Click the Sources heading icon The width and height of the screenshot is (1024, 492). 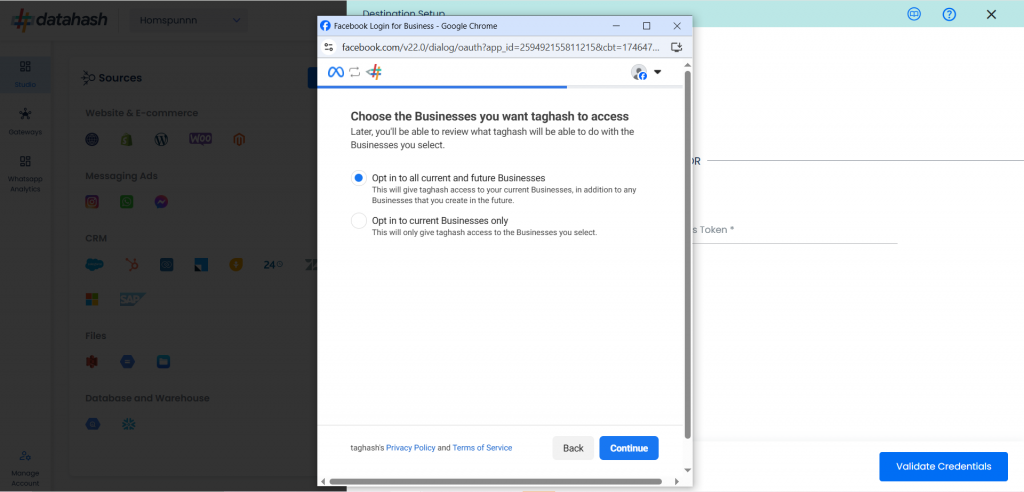(89, 78)
